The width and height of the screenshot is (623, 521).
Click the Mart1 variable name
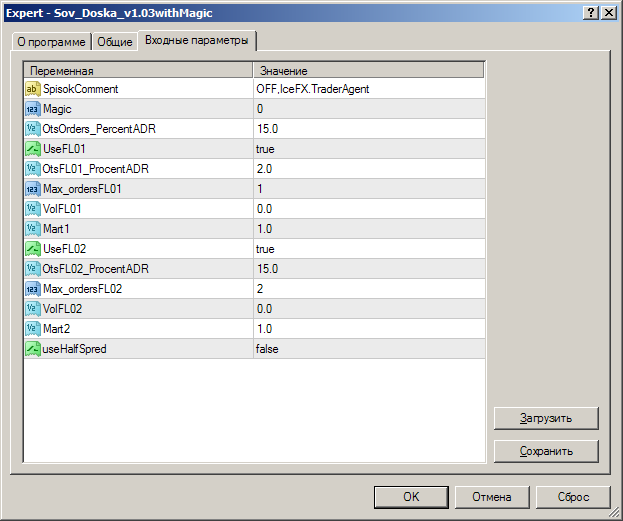click(x=56, y=229)
